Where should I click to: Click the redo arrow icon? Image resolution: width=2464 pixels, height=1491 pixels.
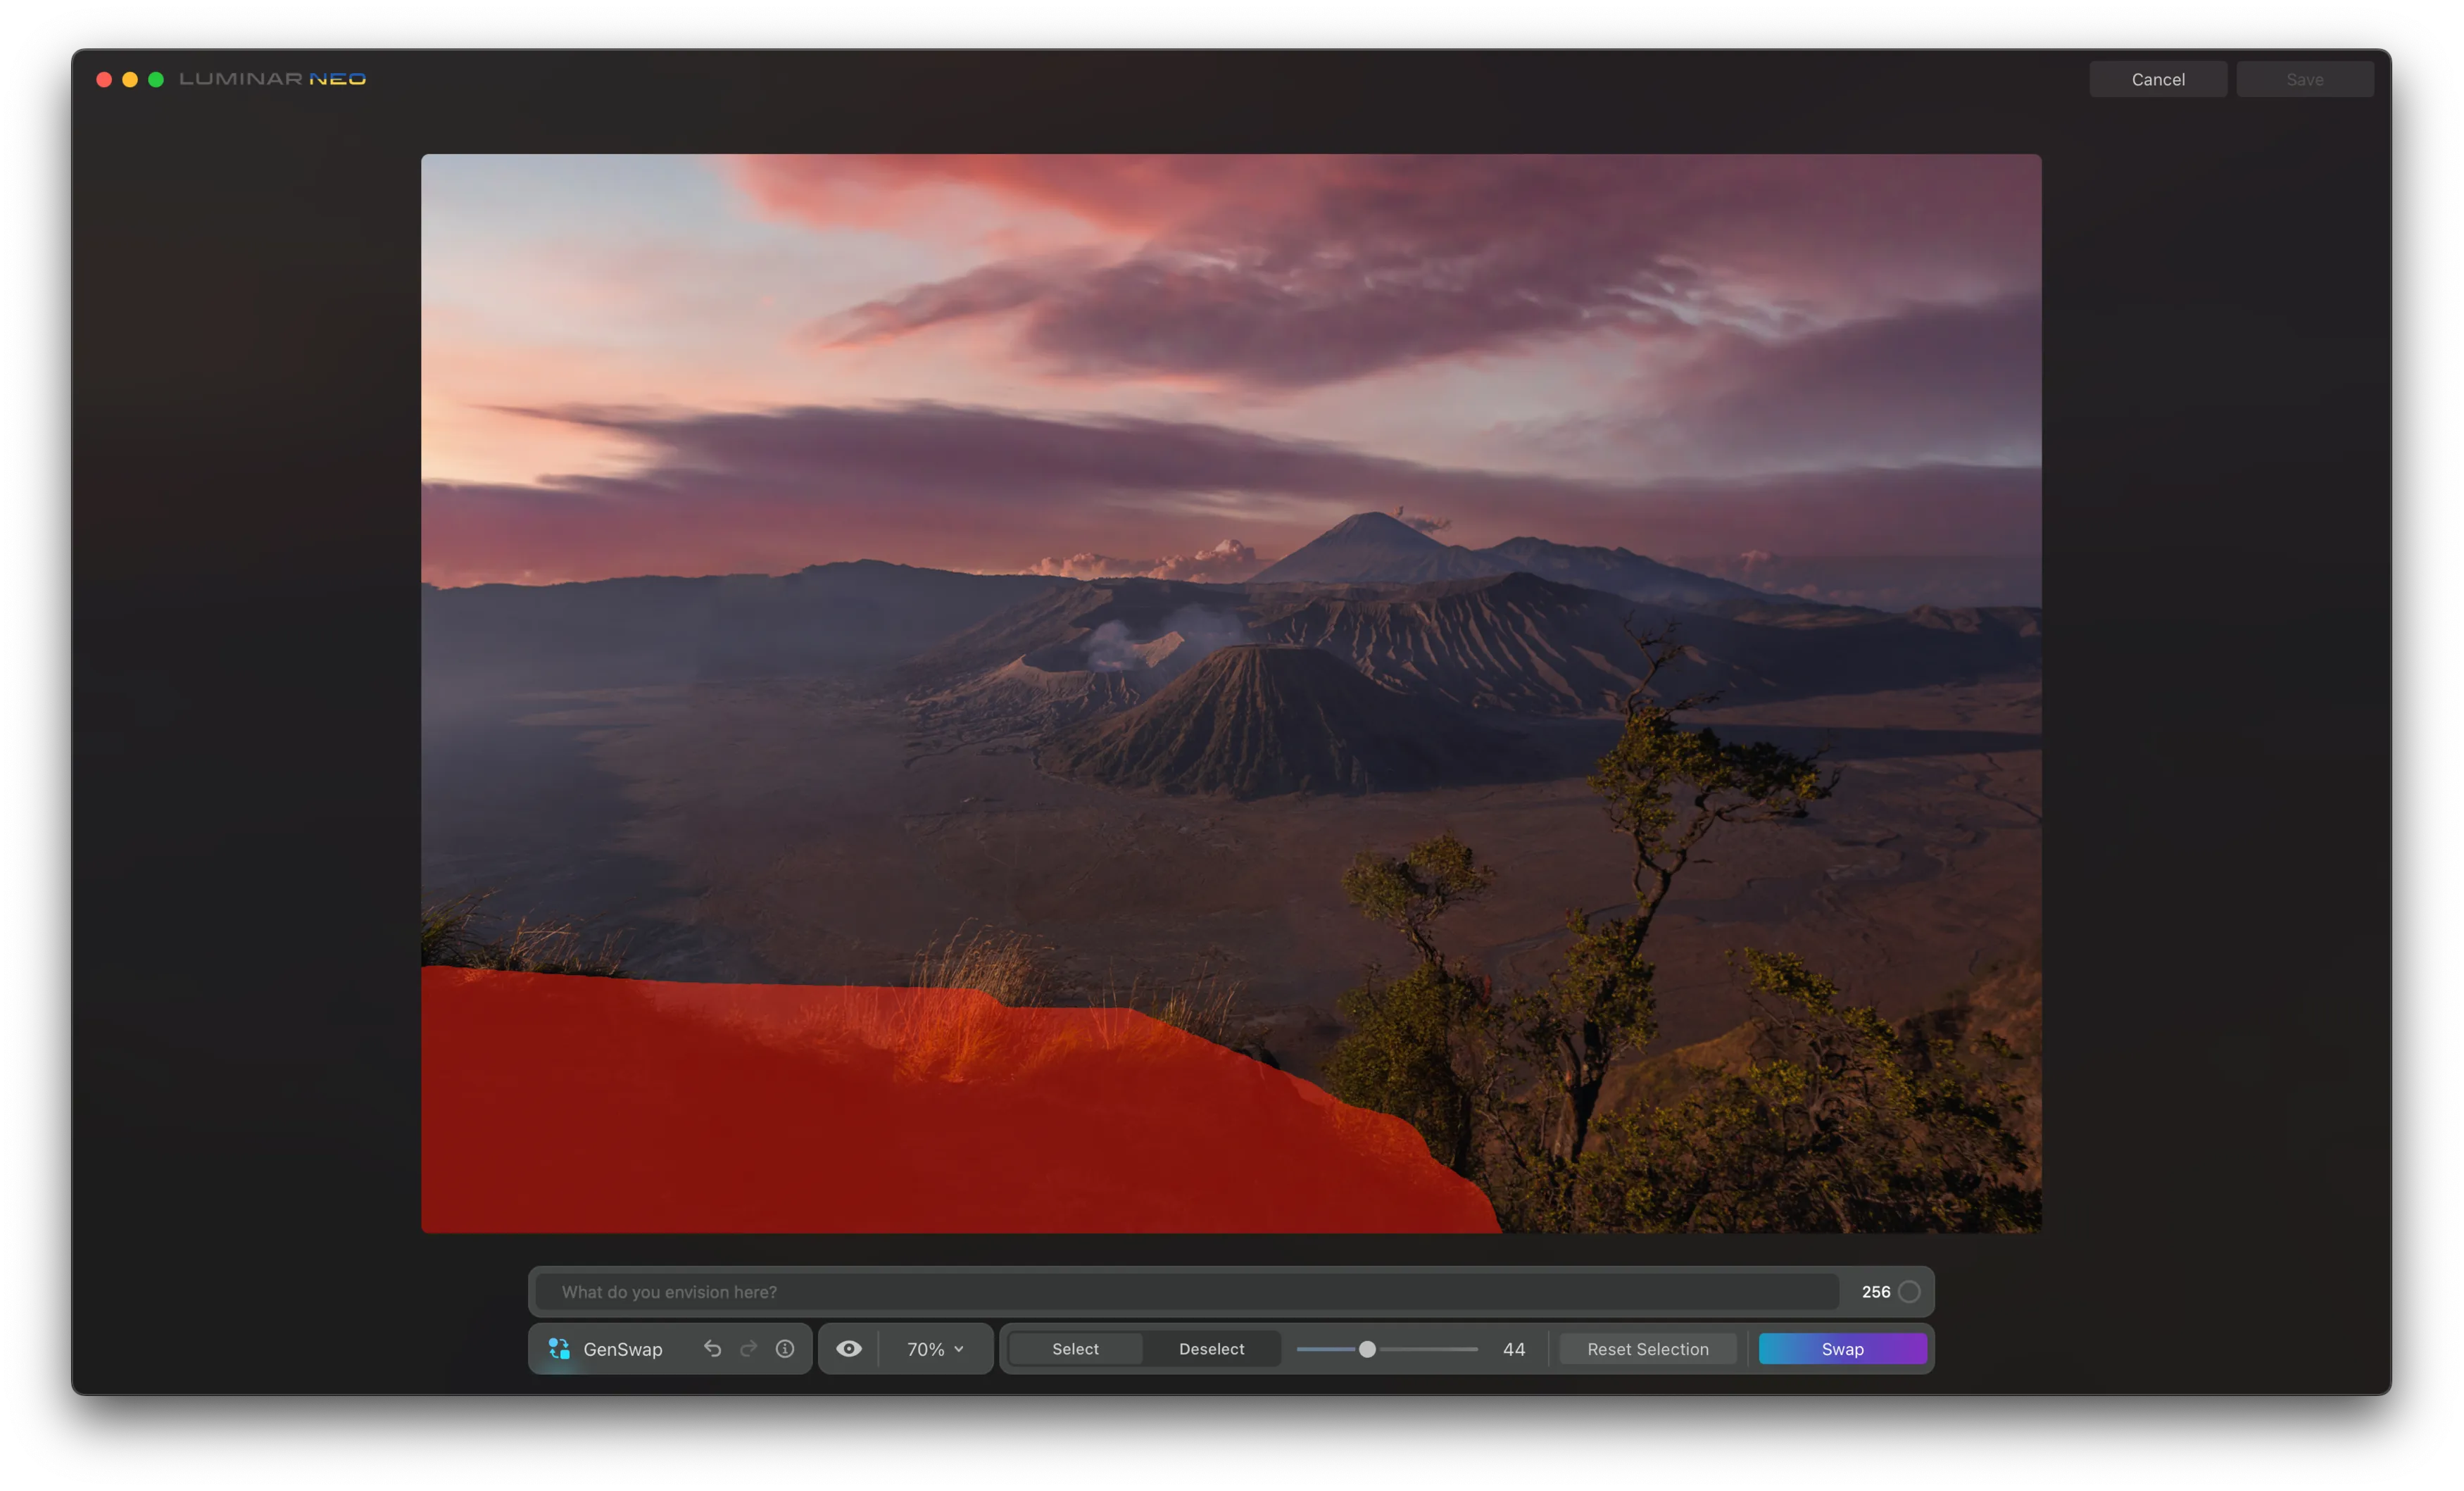point(748,1349)
